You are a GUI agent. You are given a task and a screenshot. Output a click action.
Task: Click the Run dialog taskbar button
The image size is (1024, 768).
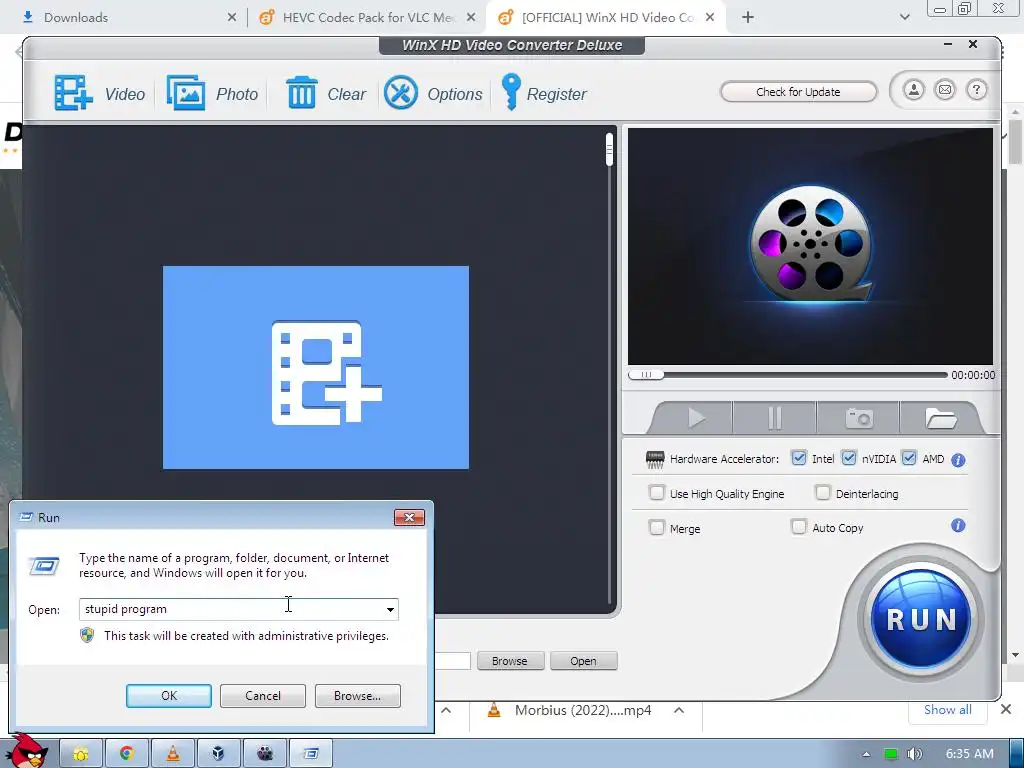click(x=311, y=754)
